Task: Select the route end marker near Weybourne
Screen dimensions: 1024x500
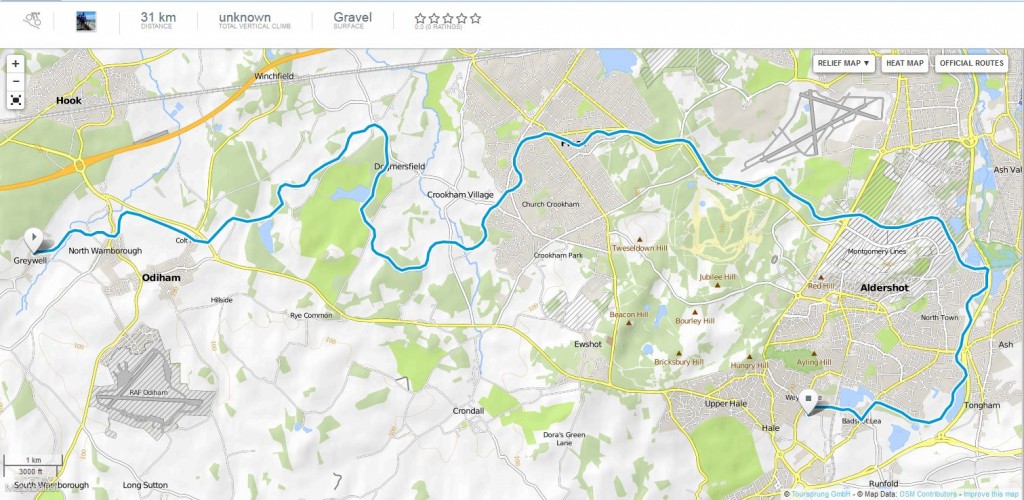Action: (x=810, y=401)
